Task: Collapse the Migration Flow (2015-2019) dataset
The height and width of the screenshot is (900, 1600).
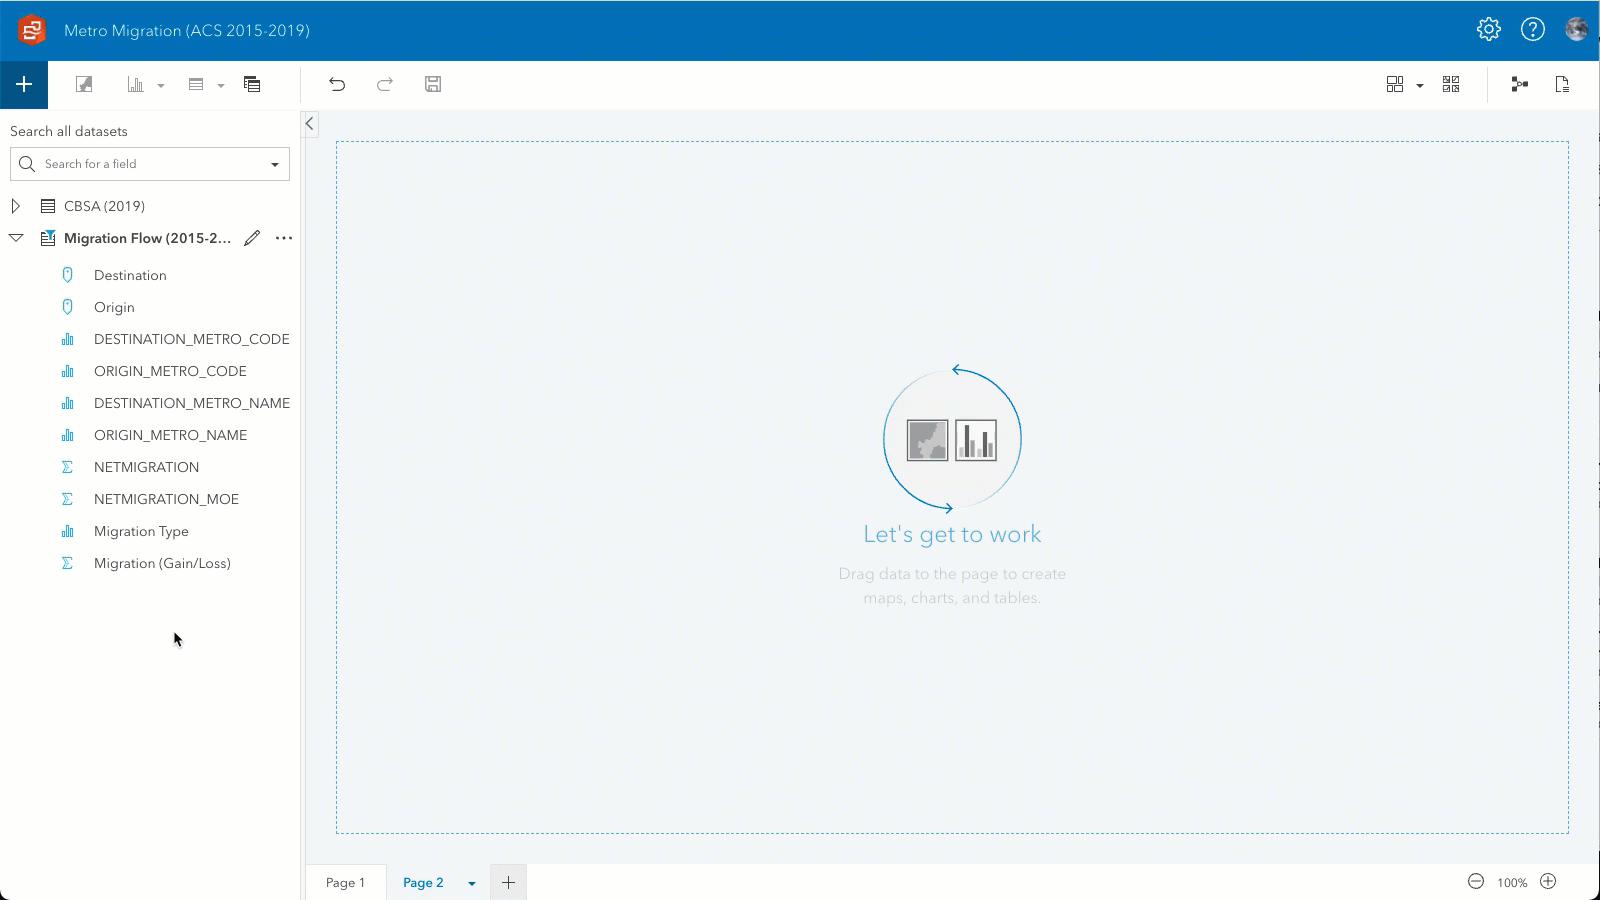Action: (15, 238)
